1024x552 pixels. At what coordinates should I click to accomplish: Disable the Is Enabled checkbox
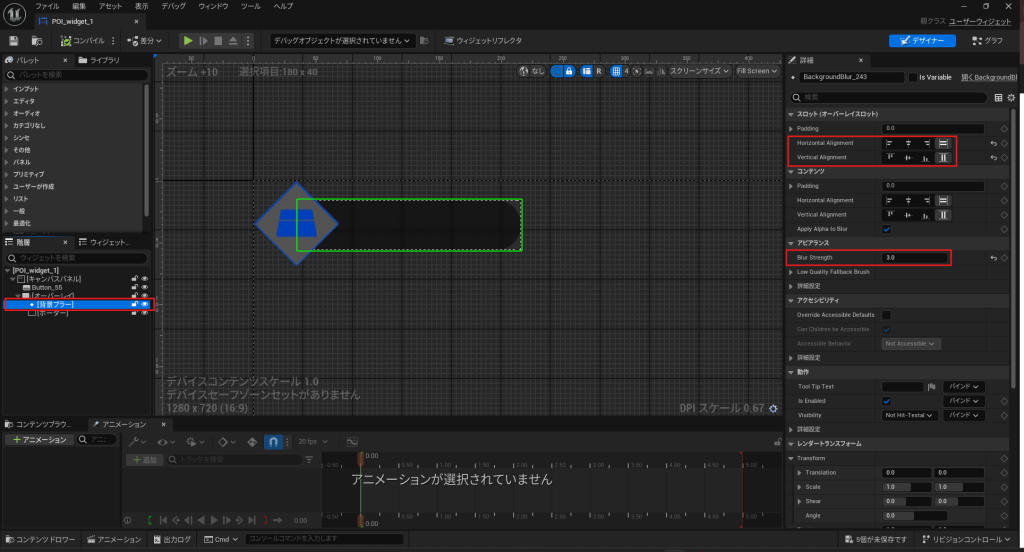tap(887, 400)
